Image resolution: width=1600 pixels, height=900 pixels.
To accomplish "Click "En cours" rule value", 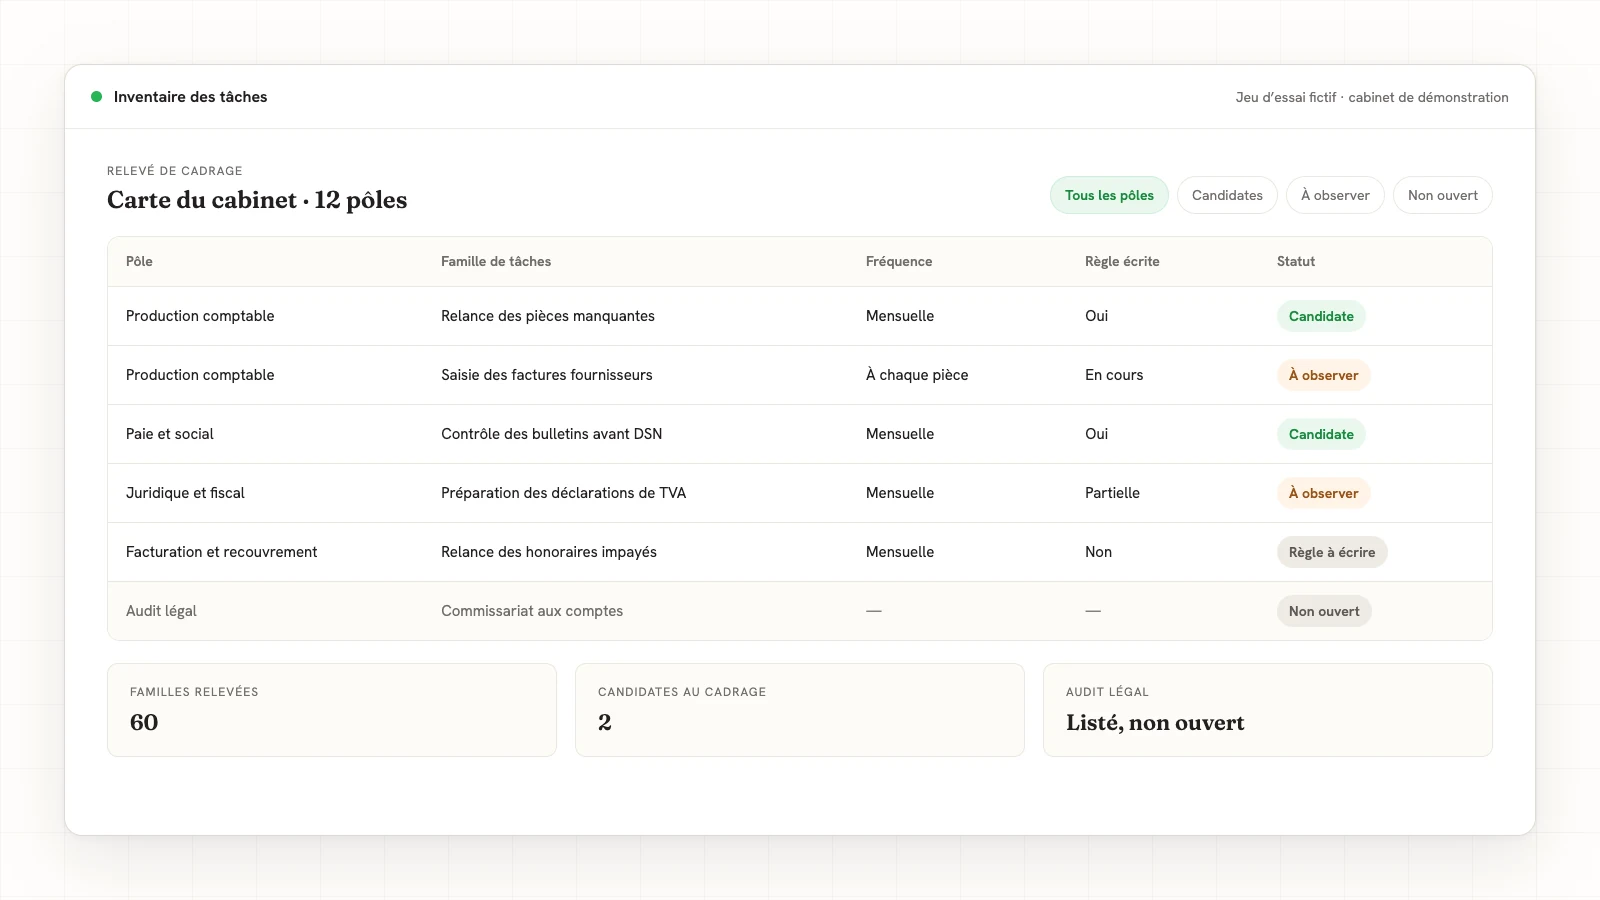I will 1114,375.
